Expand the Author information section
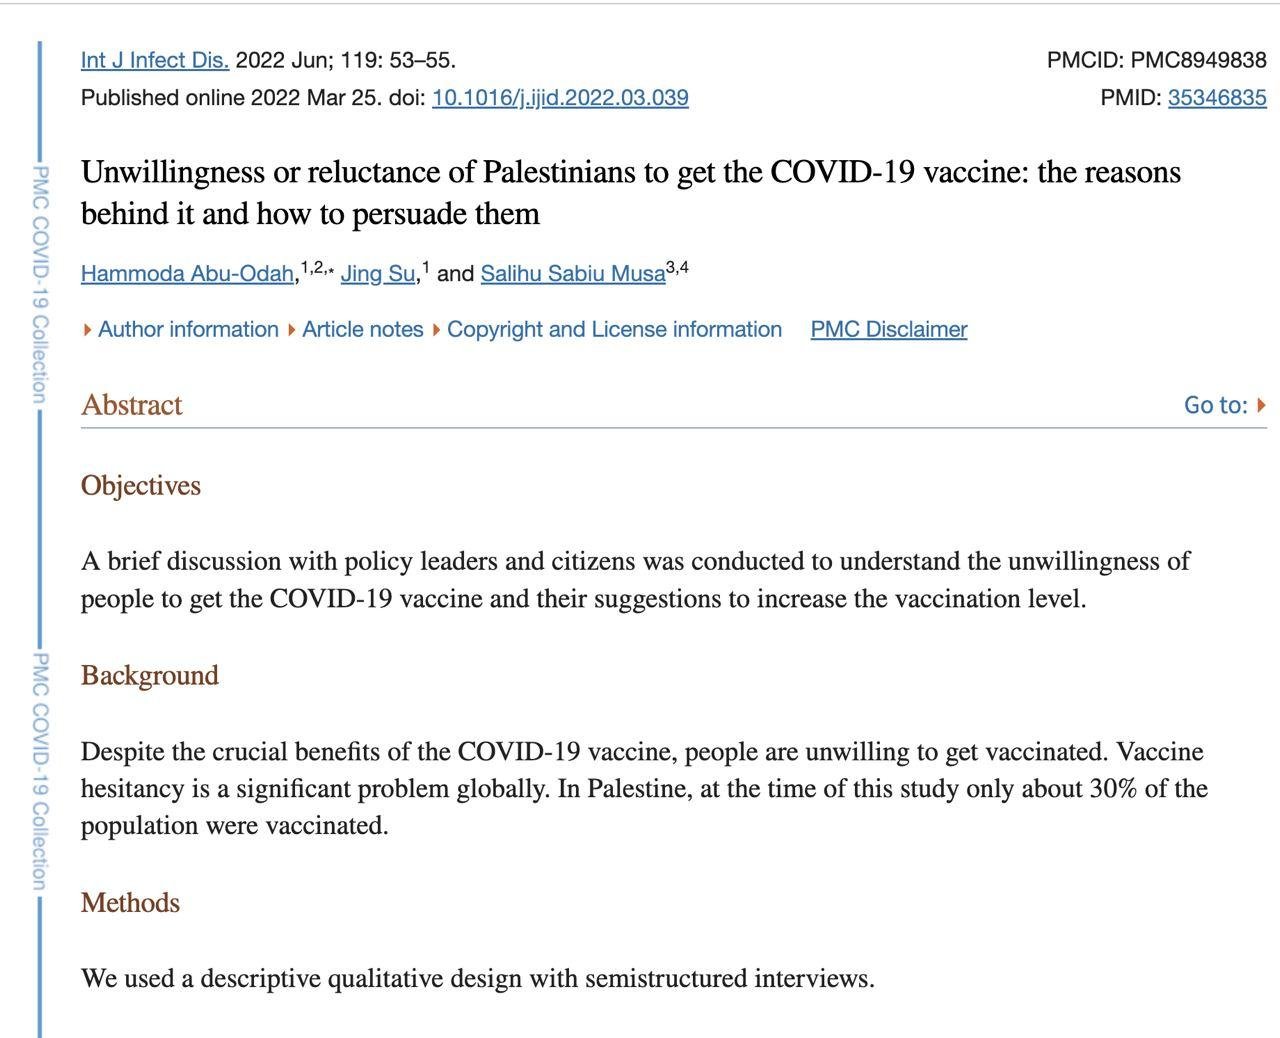The width and height of the screenshot is (1280, 1038). coord(187,330)
